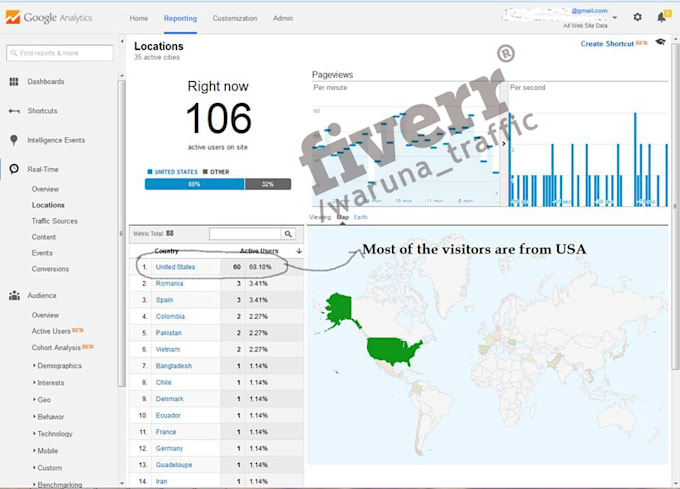Select Bangladesh in country table
The width and height of the screenshot is (680, 489).
coord(173,366)
